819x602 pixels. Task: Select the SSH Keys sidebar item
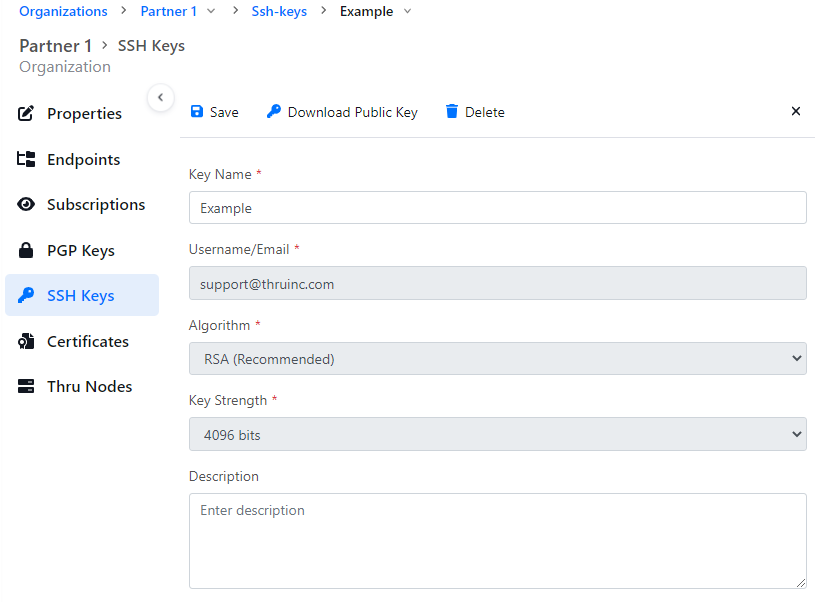(x=82, y=296)
